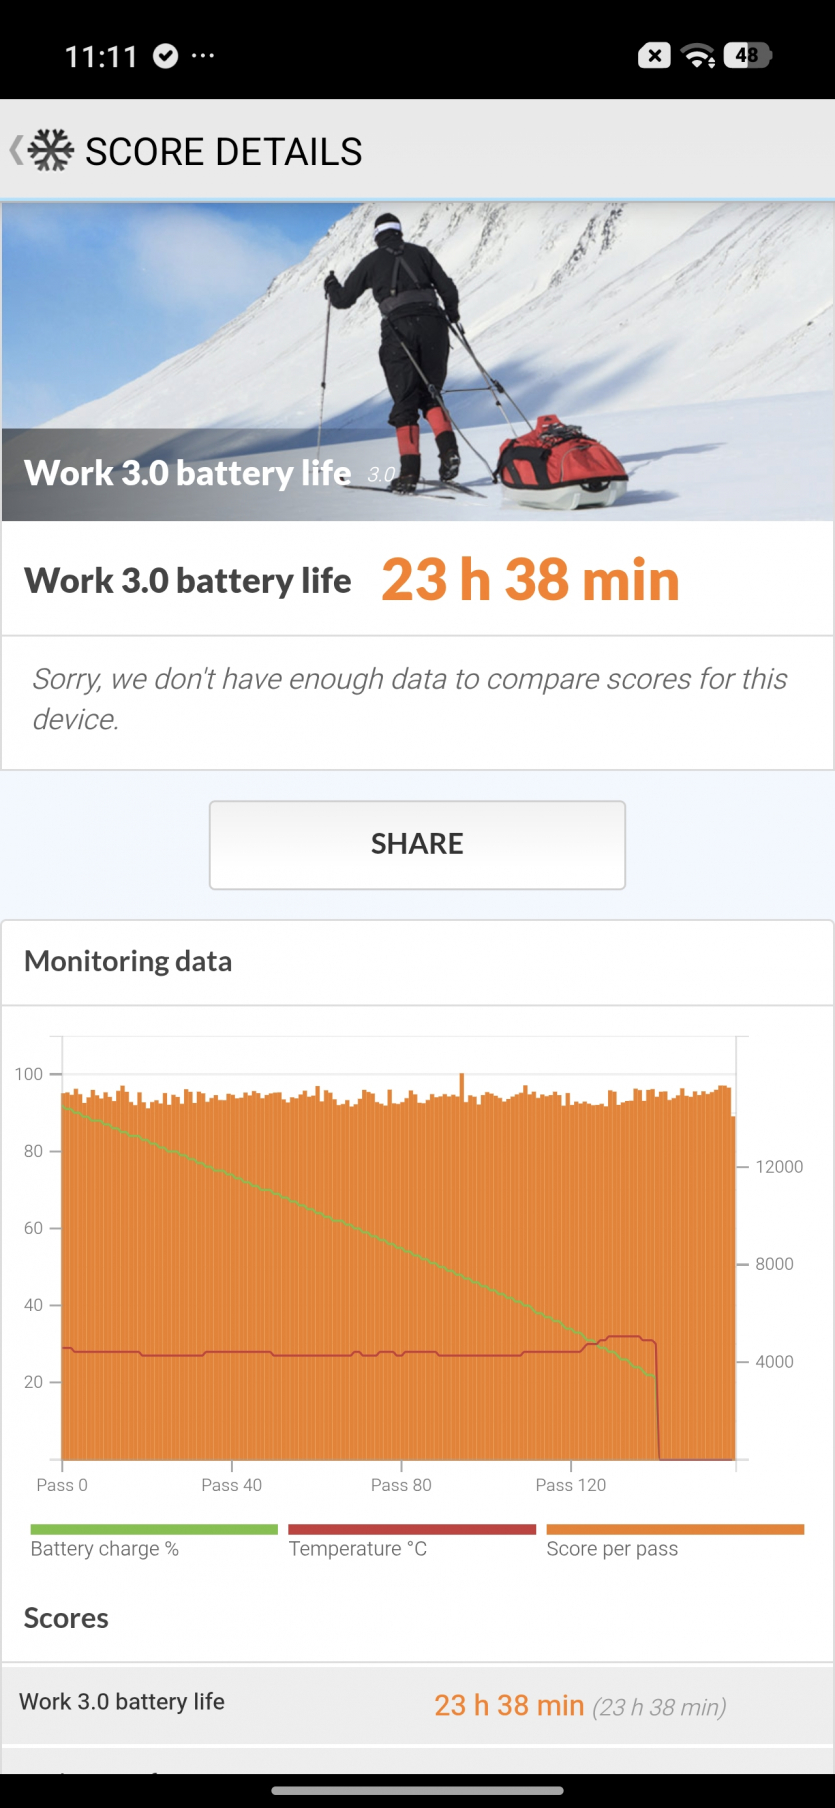This screenshot has width=835, height=1808.
Task: Tap the three-dots notification overflow icon
Action: tap(203, 56)
